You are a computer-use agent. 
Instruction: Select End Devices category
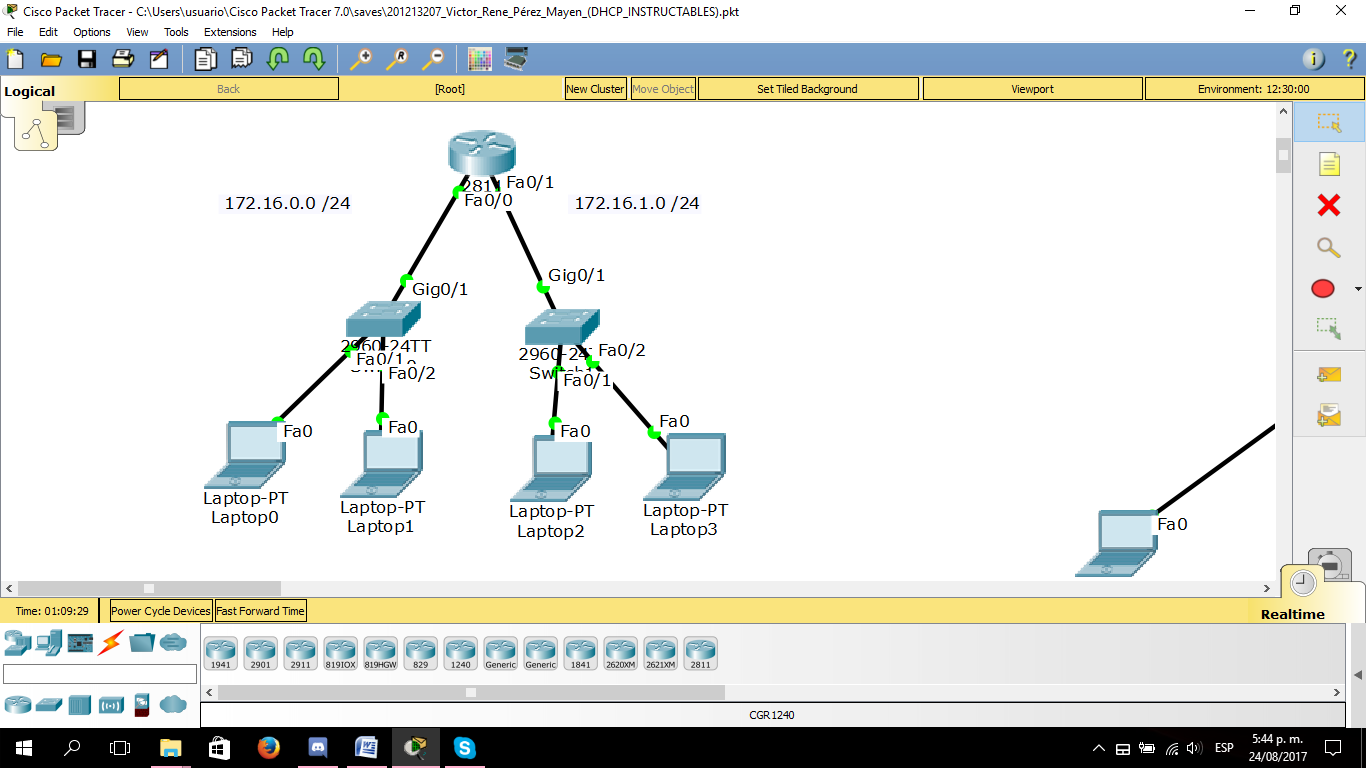49,642
